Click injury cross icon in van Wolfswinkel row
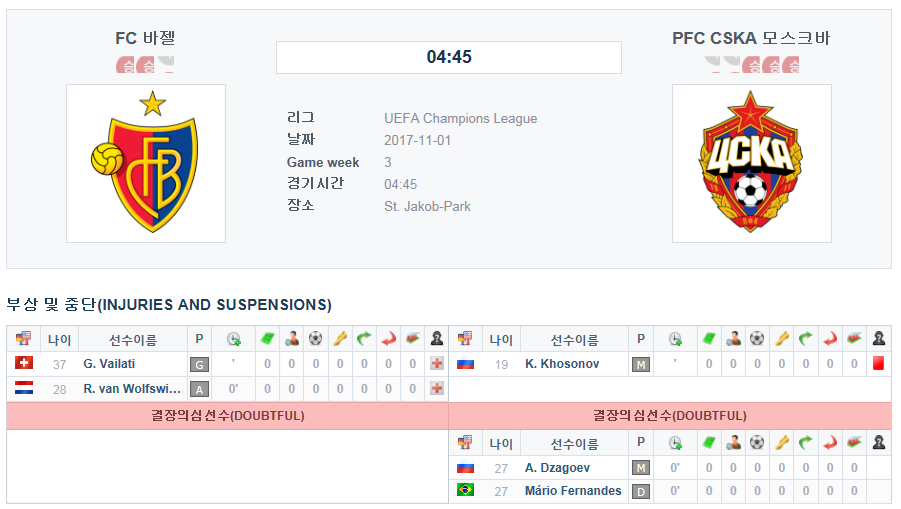The image size is (901, 509). tap(437, 388)
